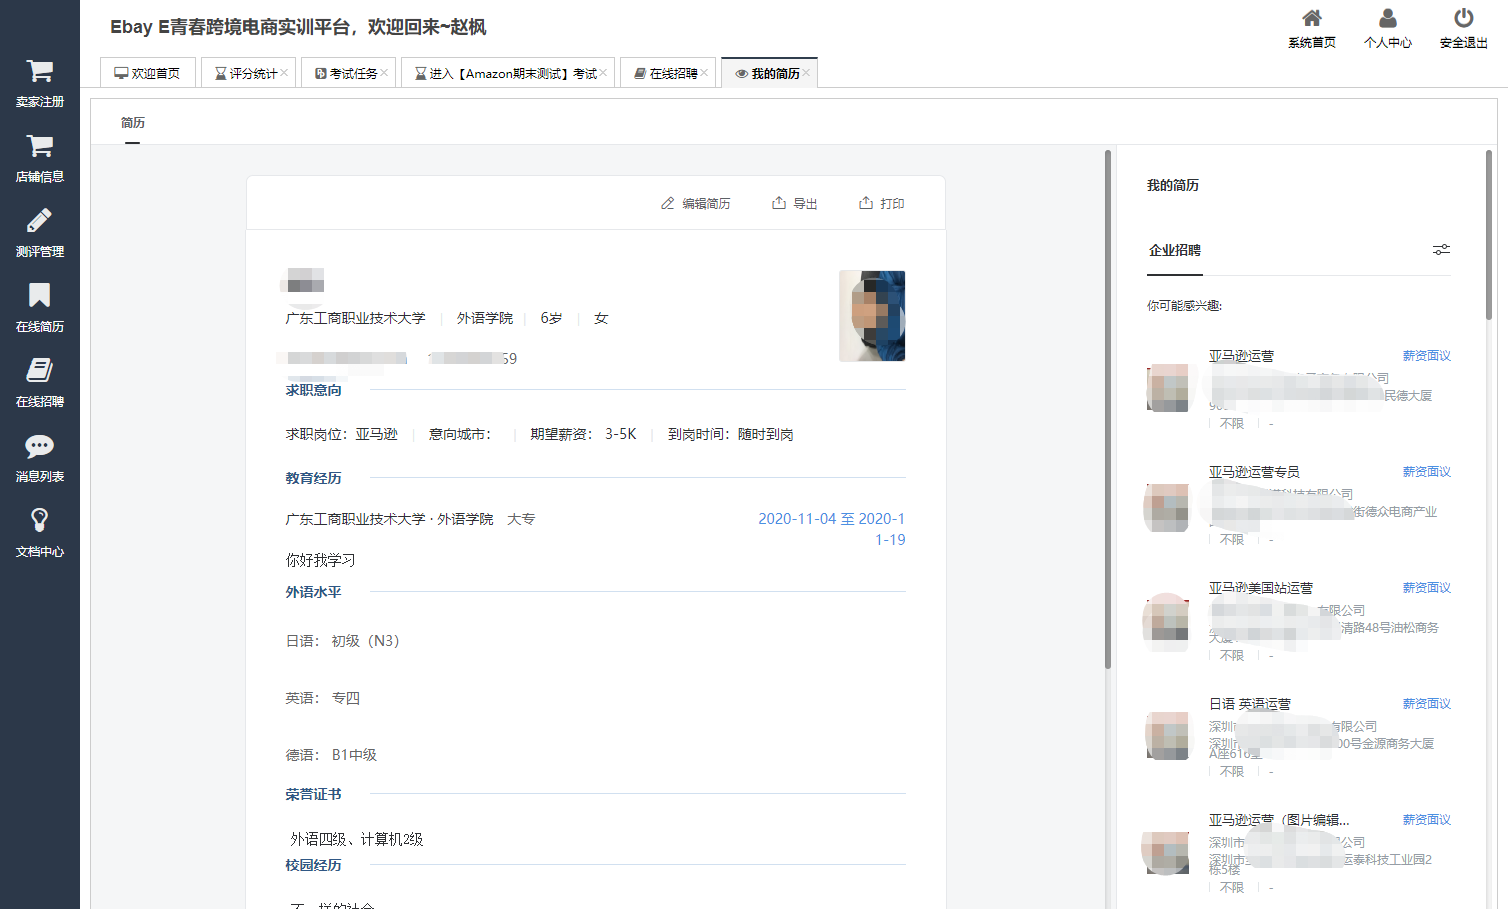This screenshot has width=1508, height=909.
Task: Close the 考试任务 tab
Action: [x=385, y=73]
